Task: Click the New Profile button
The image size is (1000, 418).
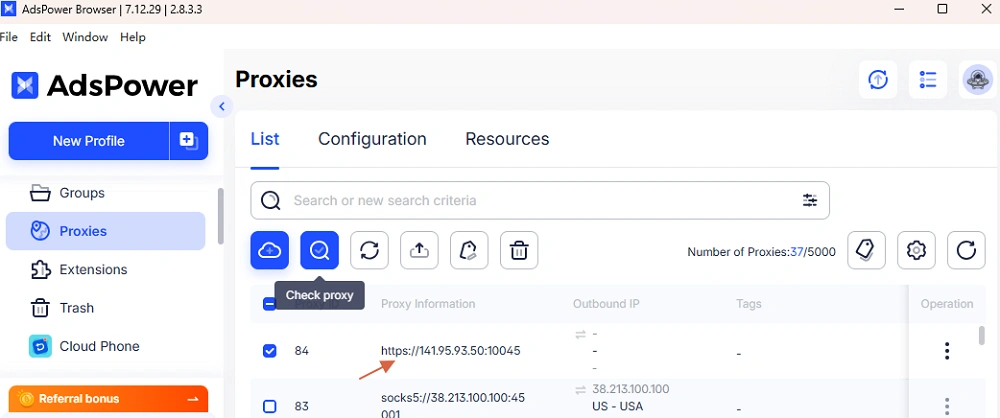Action: (x=89, y=141)
